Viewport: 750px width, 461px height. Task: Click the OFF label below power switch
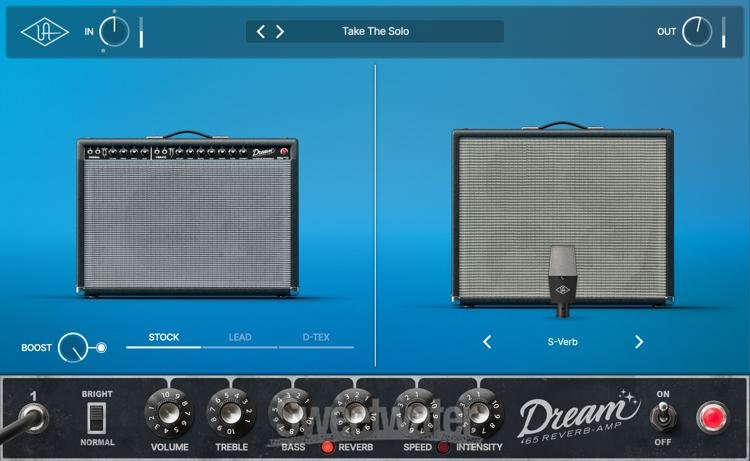[663, 442]
